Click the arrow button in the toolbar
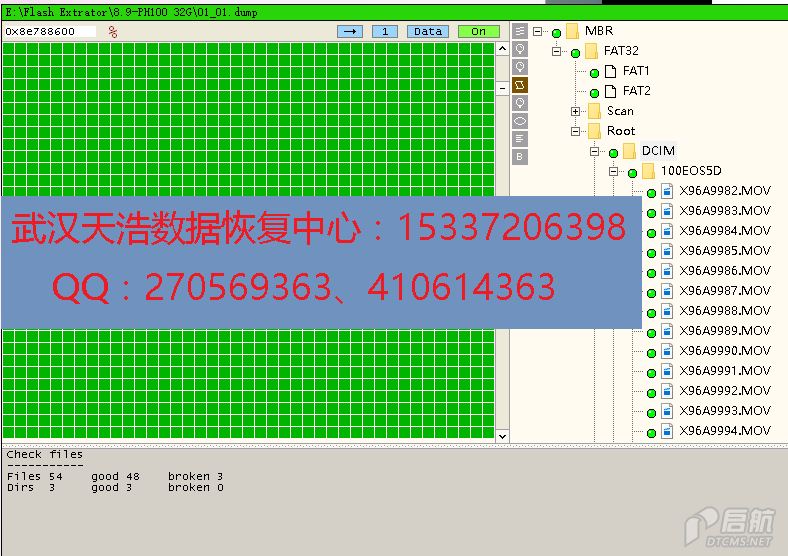Screen dimensions: 788x556 pyautogui.click(x=350, y=32)
